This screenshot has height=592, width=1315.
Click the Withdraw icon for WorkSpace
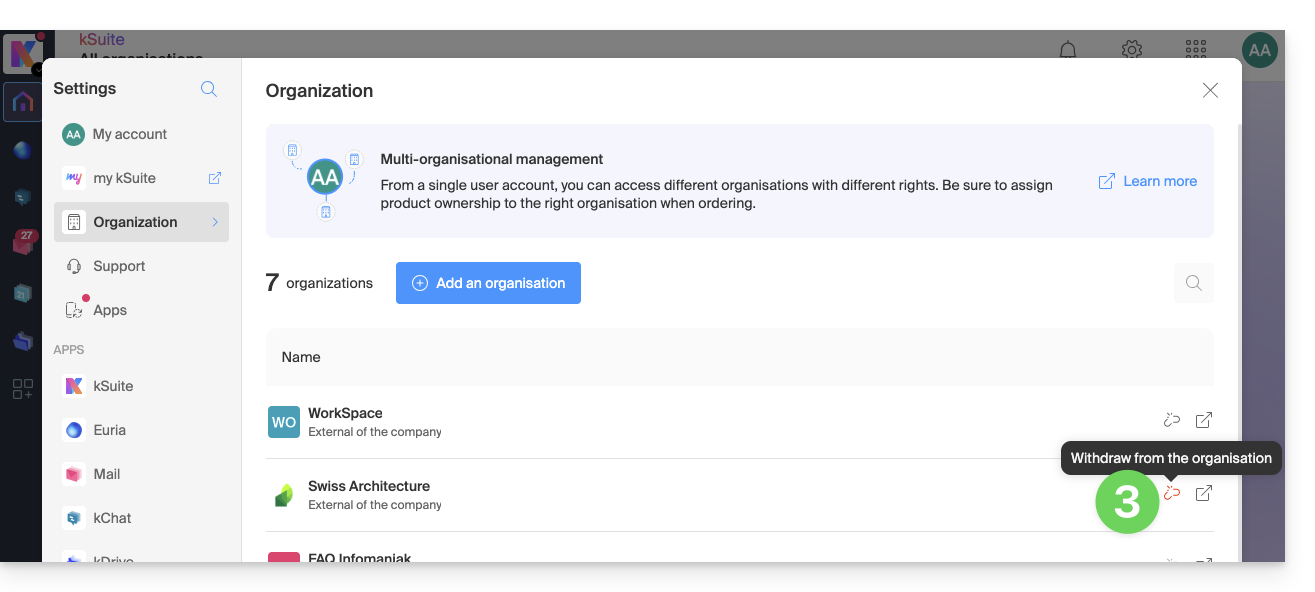pyautogui.click(x=1172, y=420)
